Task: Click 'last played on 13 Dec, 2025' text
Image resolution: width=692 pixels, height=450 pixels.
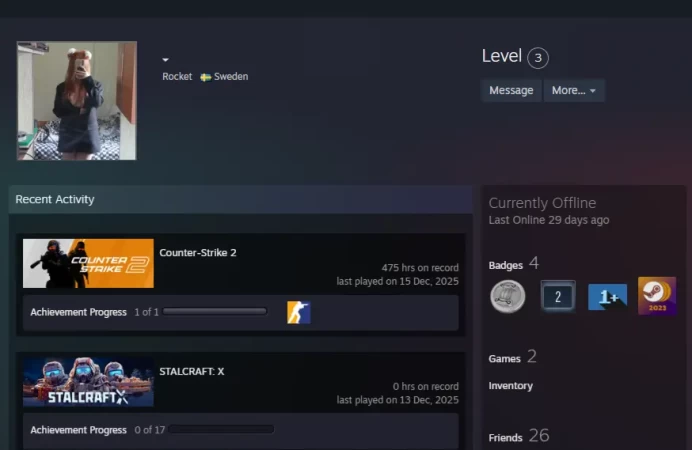Action: pyautogui.click(x=398, y=400)
